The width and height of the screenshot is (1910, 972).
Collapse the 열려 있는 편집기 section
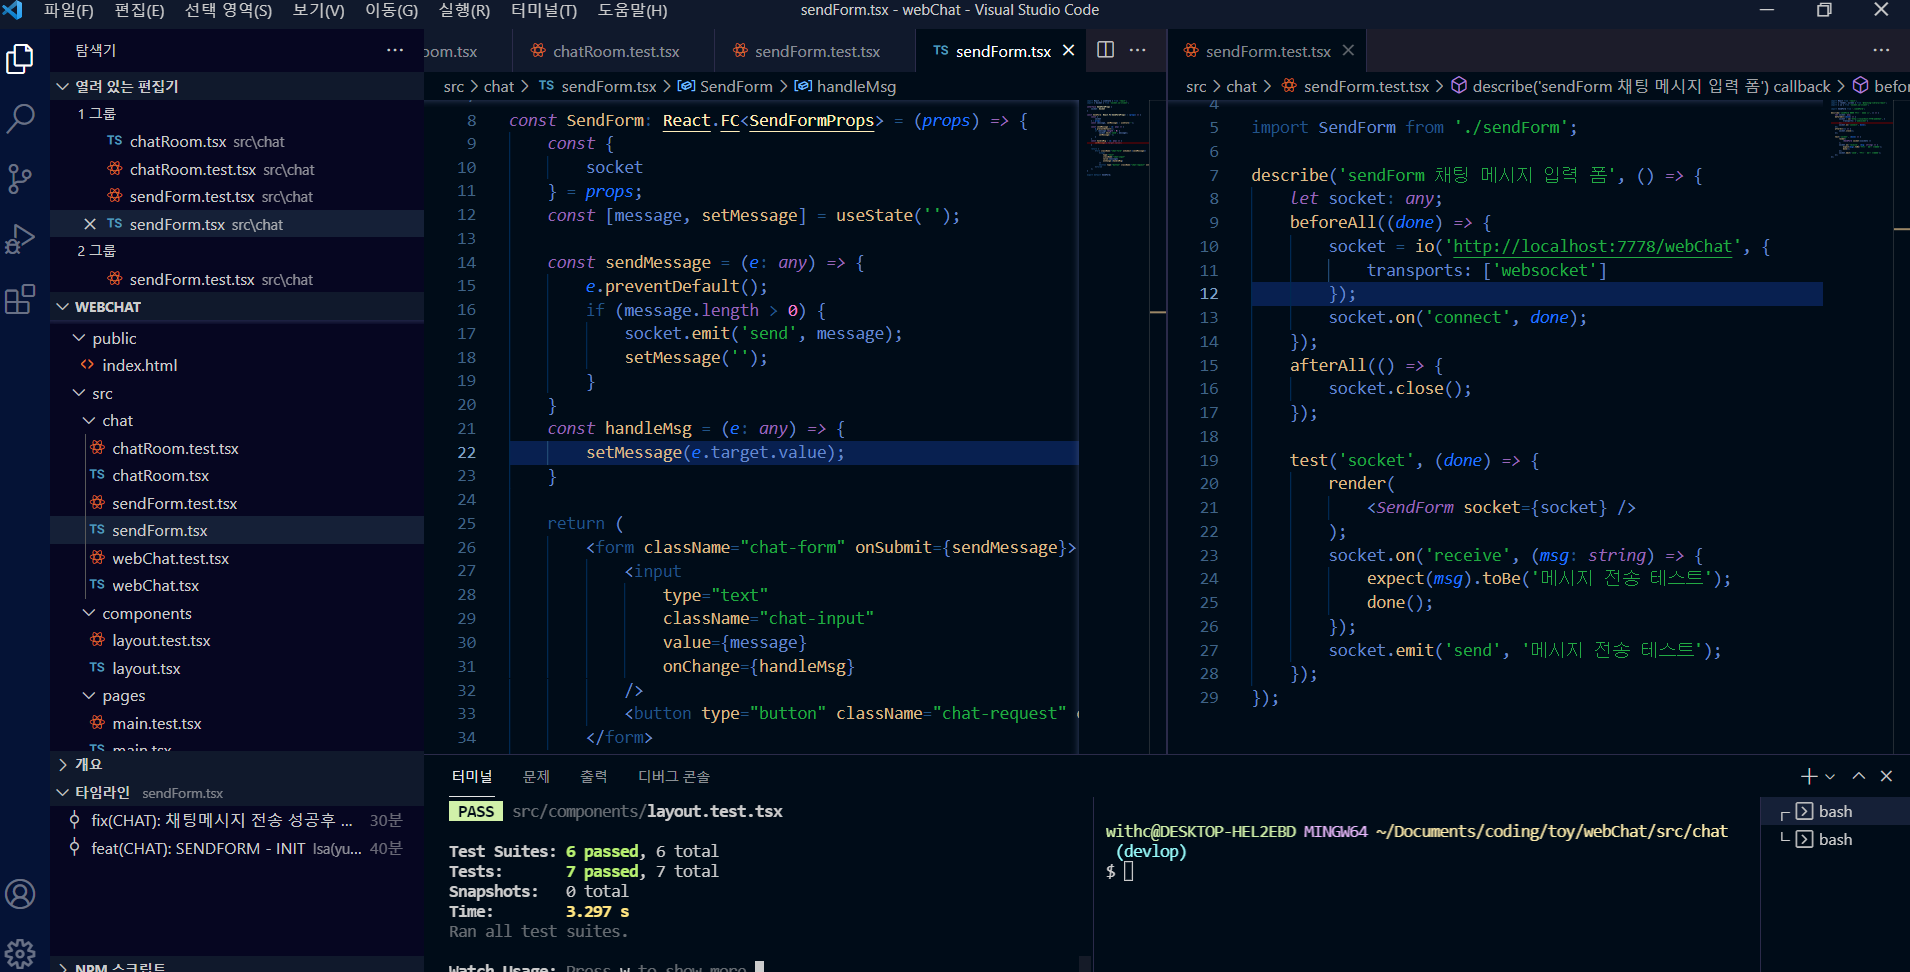[237, 86]
